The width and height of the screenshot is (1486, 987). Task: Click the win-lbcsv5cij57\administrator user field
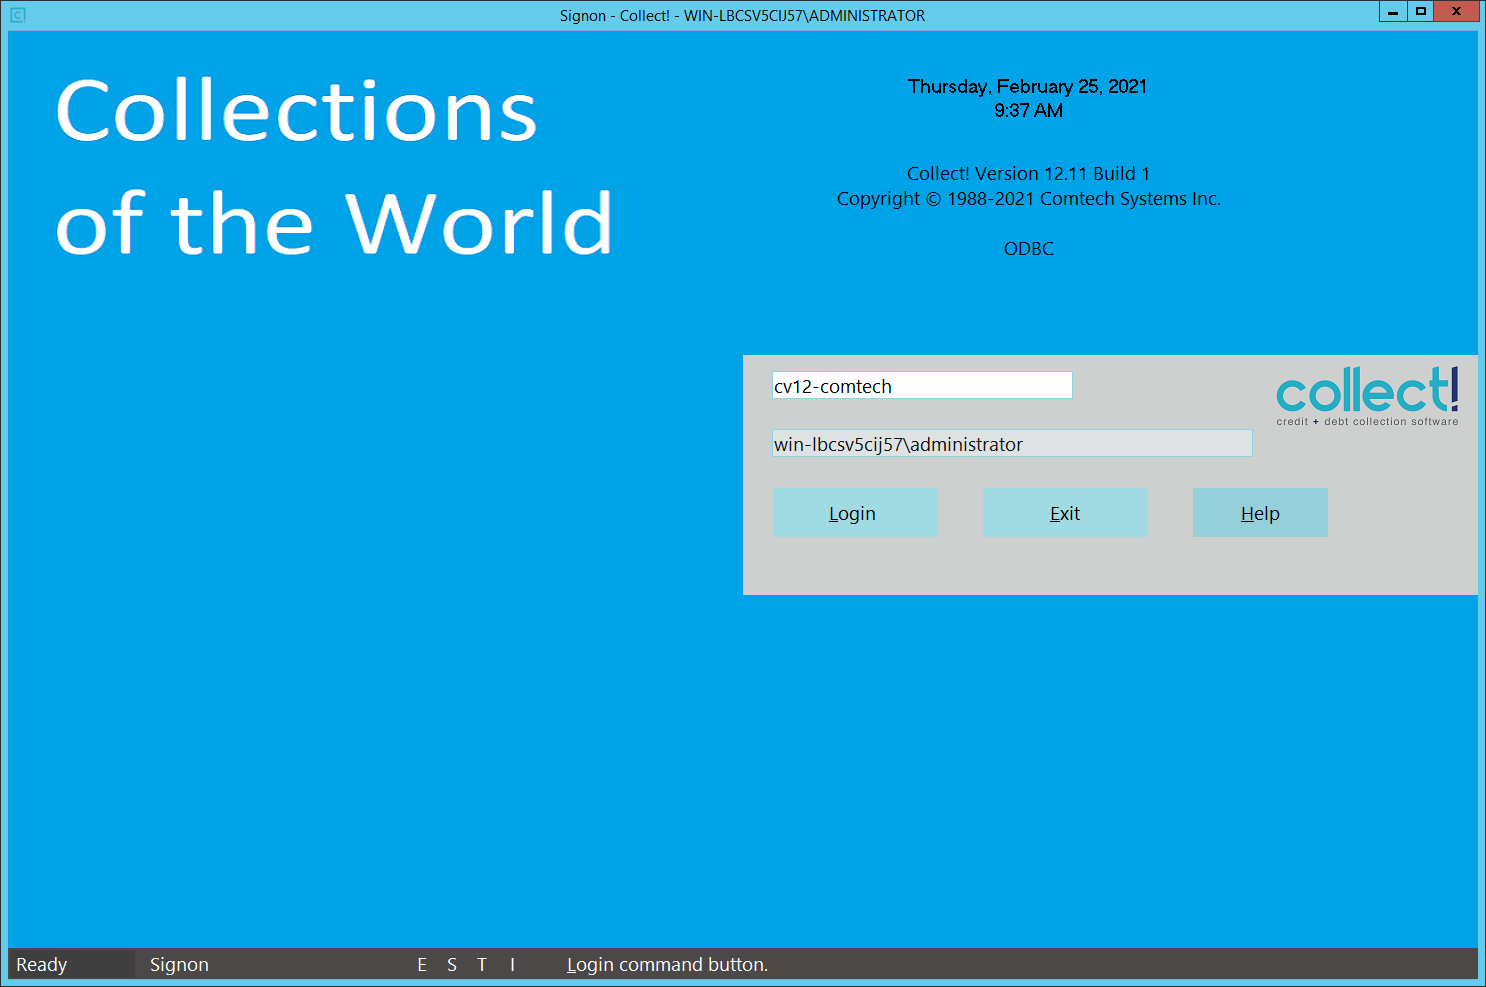click(1012, 444)
